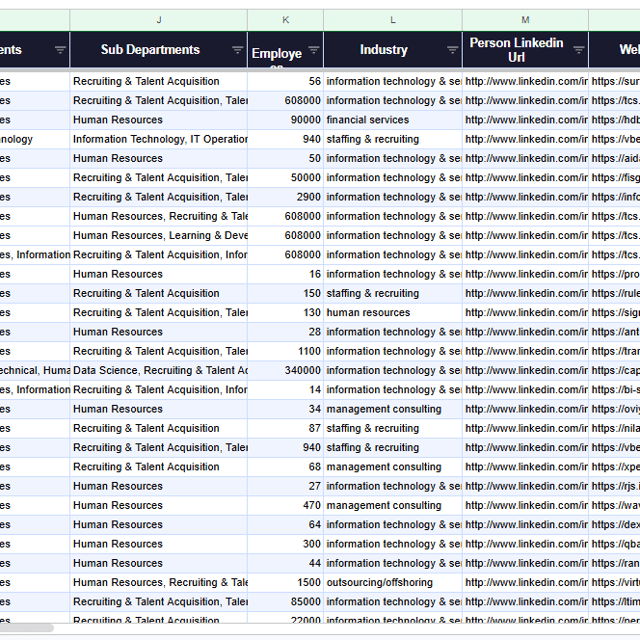The width and height of the screenshot is (640, 640).
Task: Open filter for Sub Departments column
Action: coord(238,50)
